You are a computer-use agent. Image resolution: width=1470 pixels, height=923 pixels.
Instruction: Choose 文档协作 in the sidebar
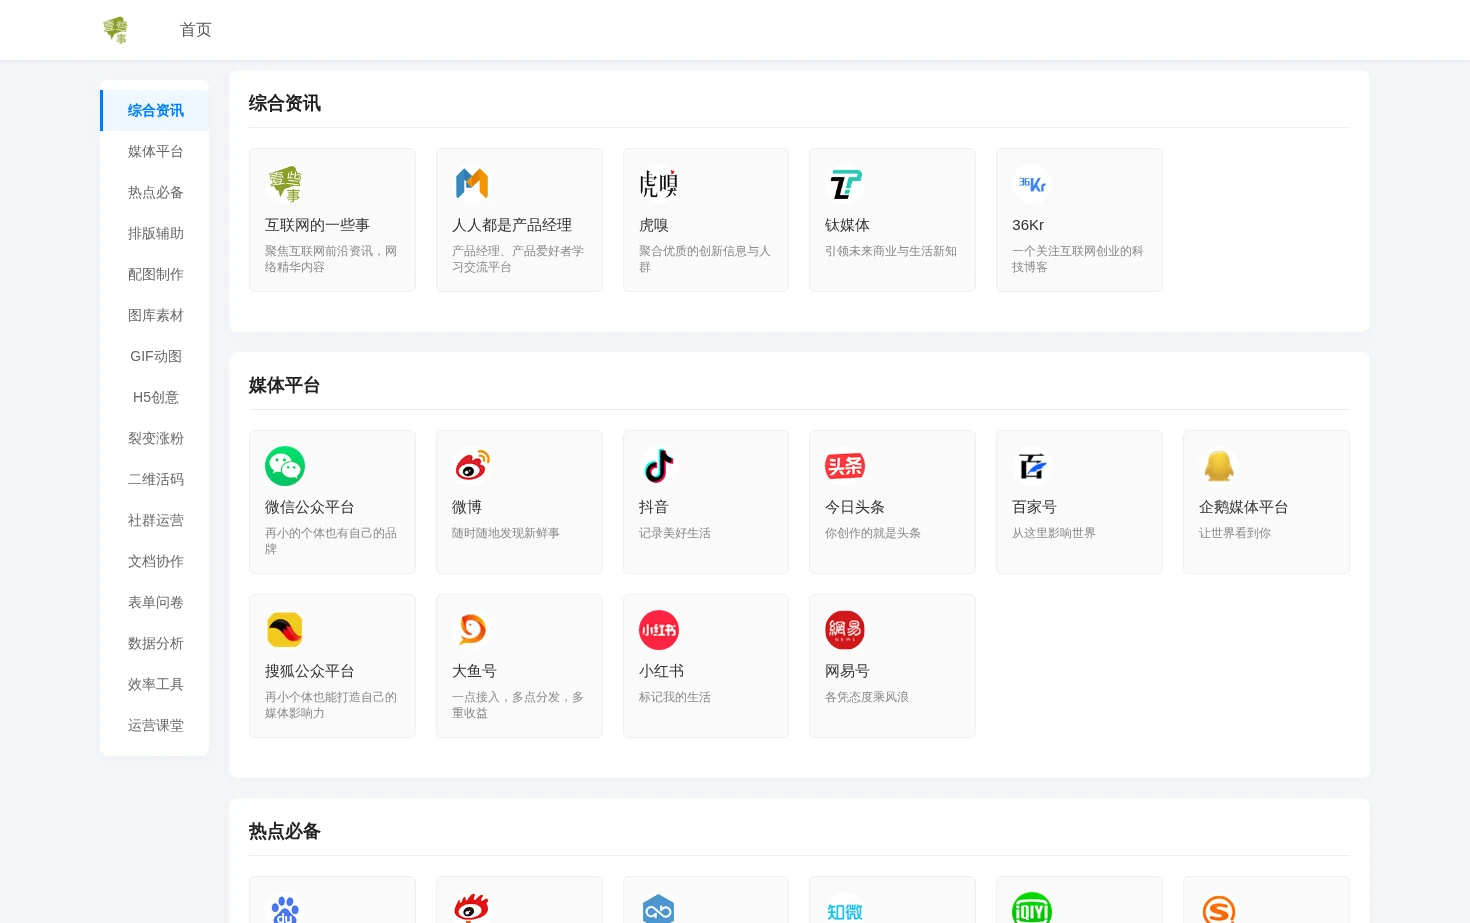[x=155, y=562]
